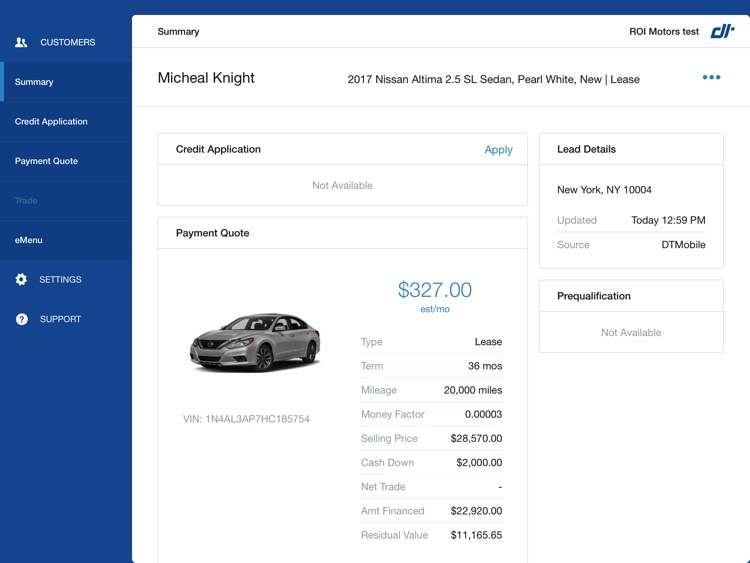This screenshot has width=750, height=563.
Task: Click the Customers people icon
Action: point(21,43)
